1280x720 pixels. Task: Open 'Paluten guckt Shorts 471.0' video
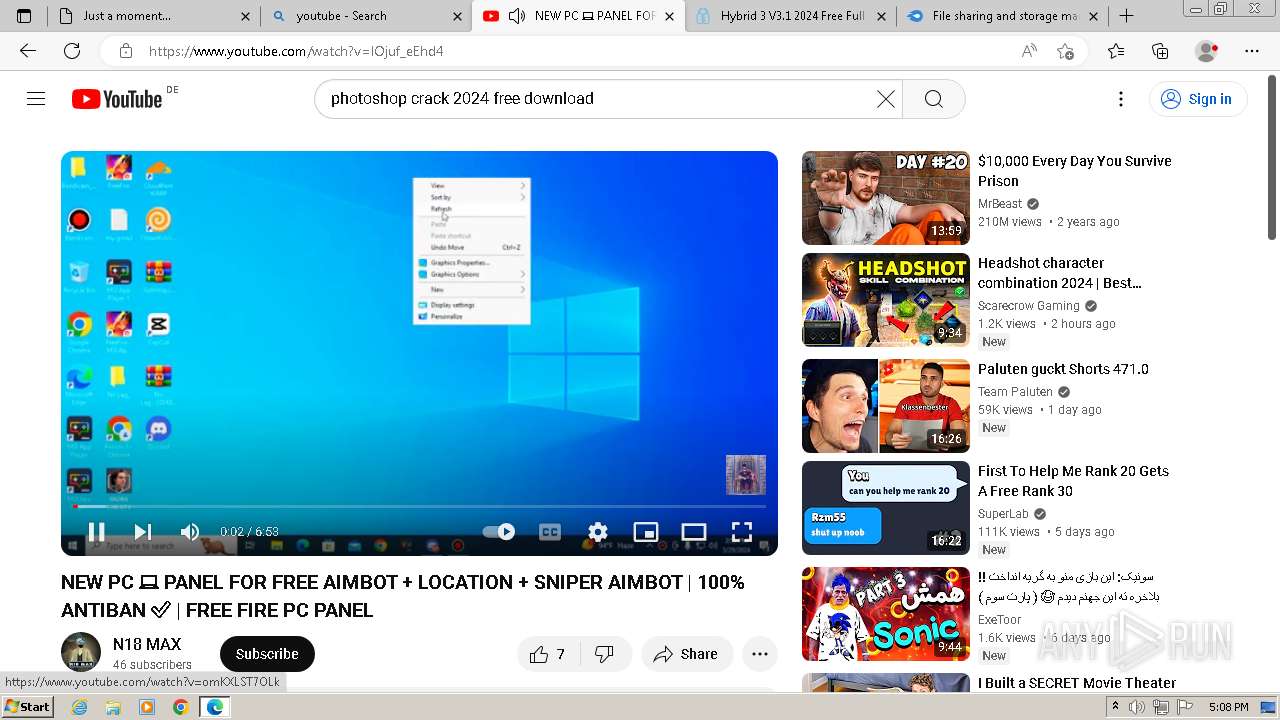coord(1063,369)
